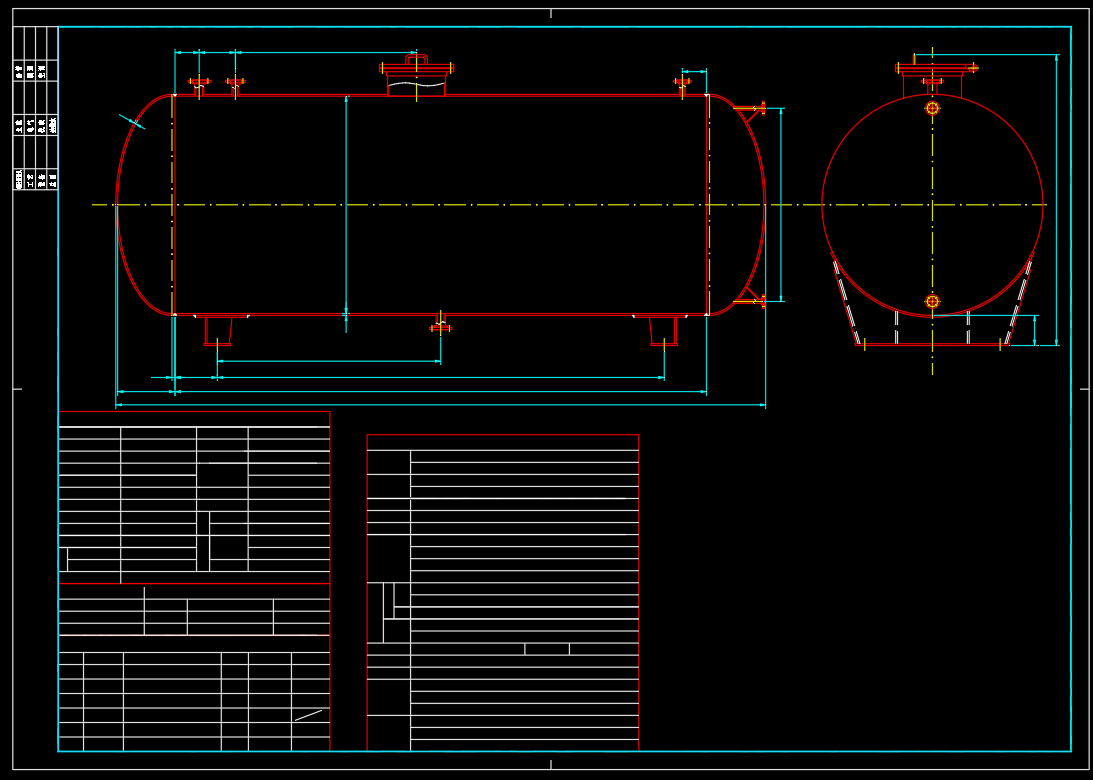This screenshot has height=780, width=1093.
Task: Pick the leftmost small nozzle on tank top
Action: click(x=199, y=84)
